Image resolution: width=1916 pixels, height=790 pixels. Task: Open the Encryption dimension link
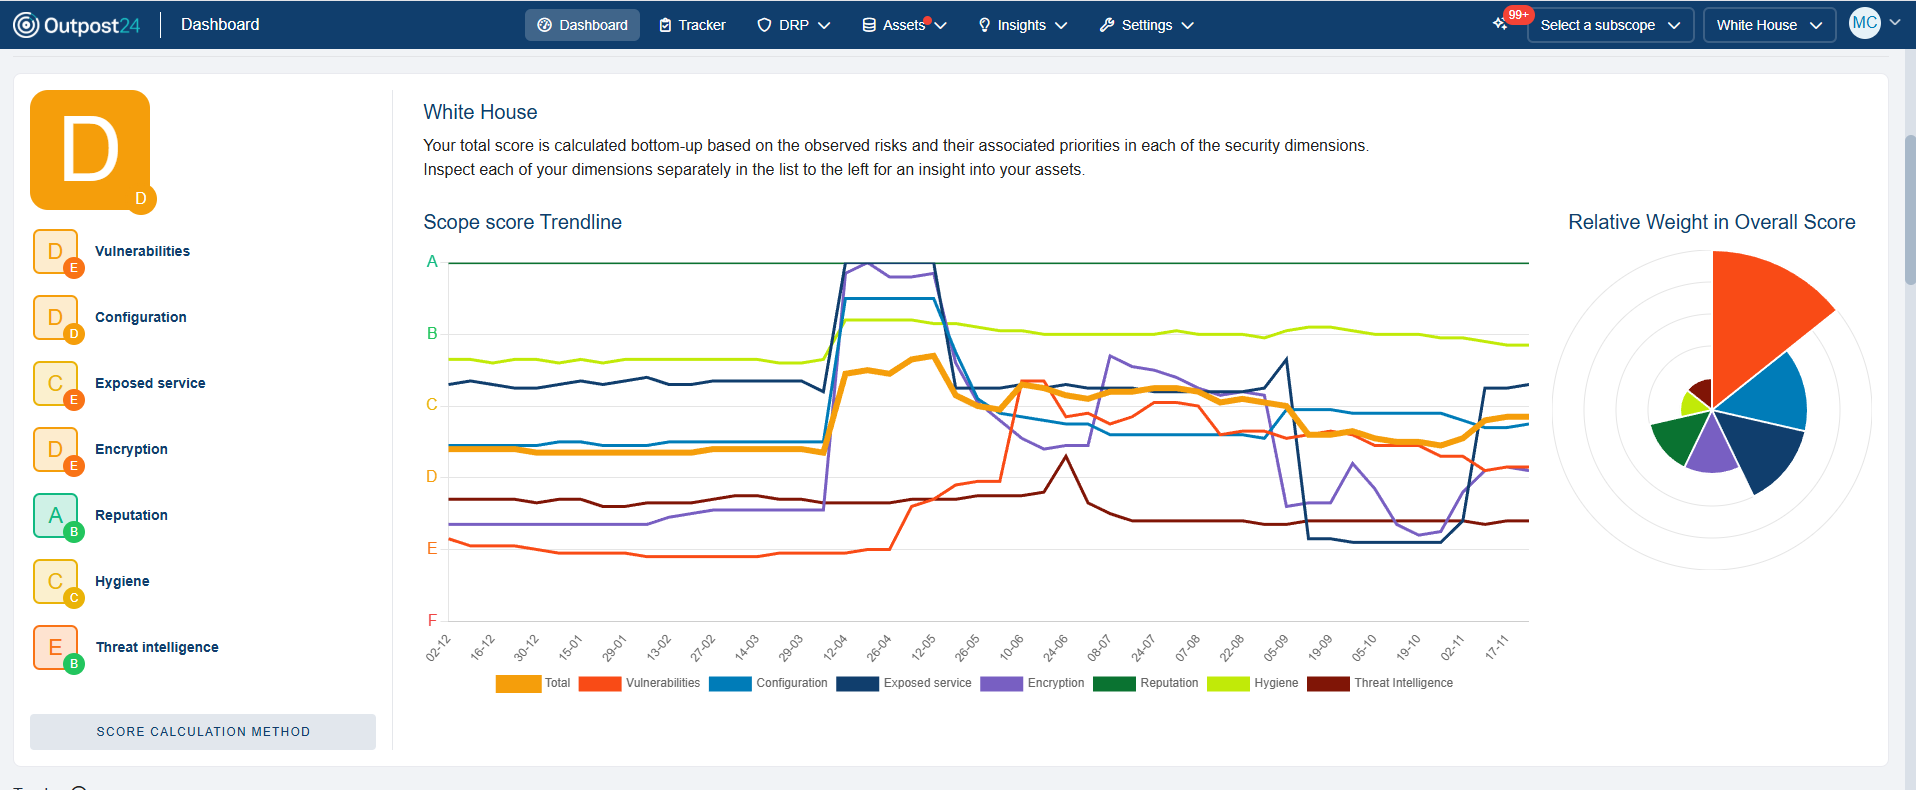coord(131,449)
